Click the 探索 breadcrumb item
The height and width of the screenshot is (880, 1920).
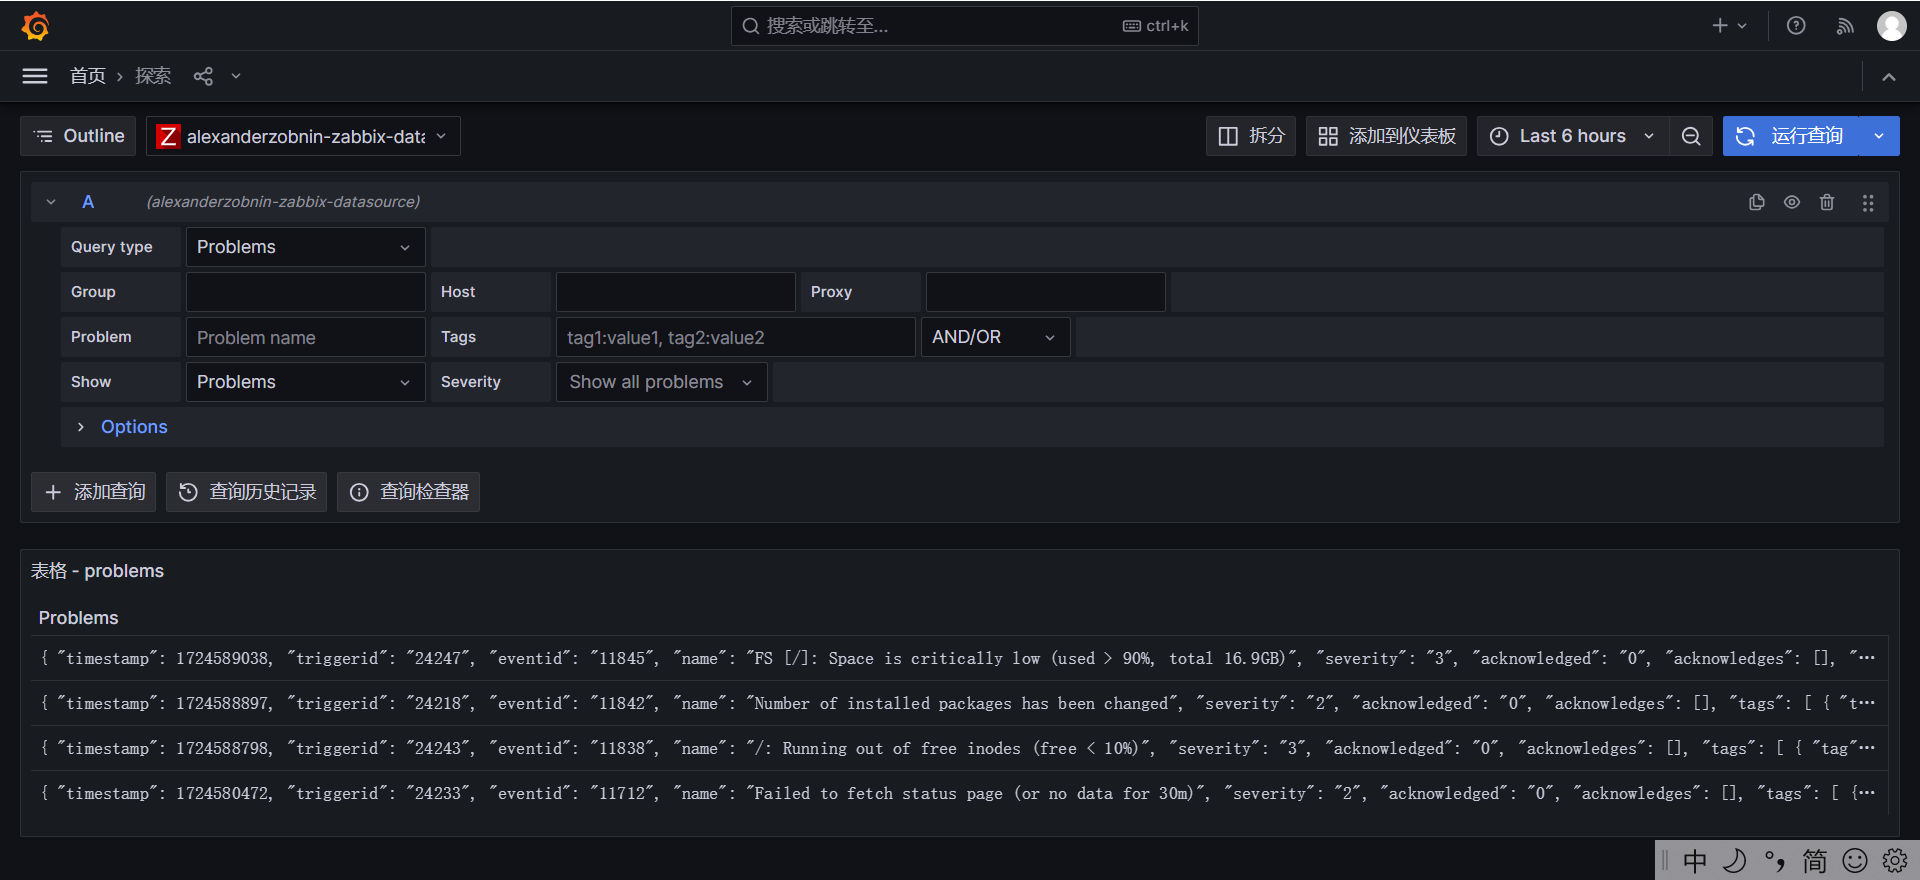pyautogui.click(x=153, y=76)
